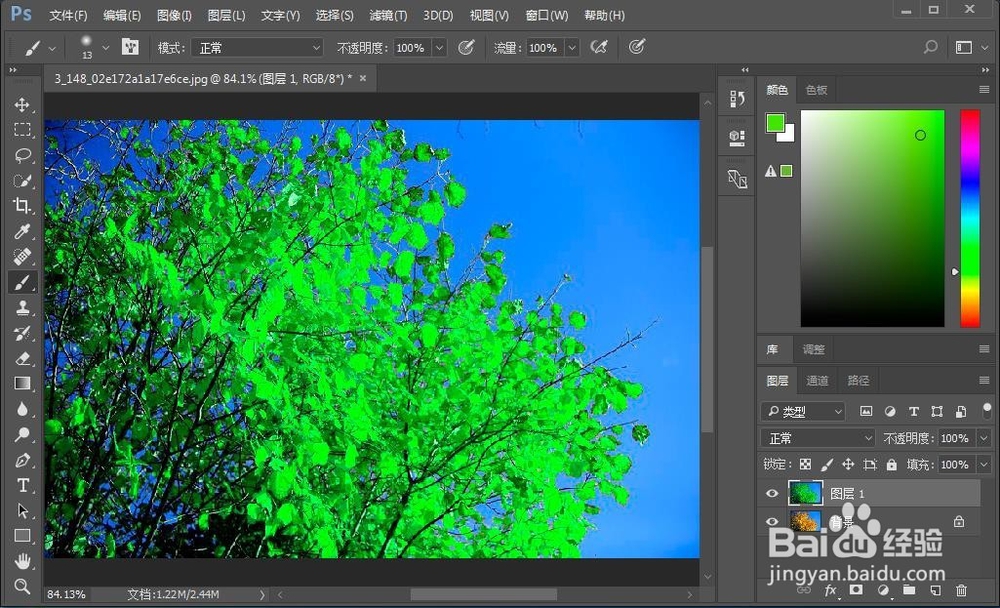Open the History panel icon
Viewport: 1000px width, 608px height.
point(737,99)
